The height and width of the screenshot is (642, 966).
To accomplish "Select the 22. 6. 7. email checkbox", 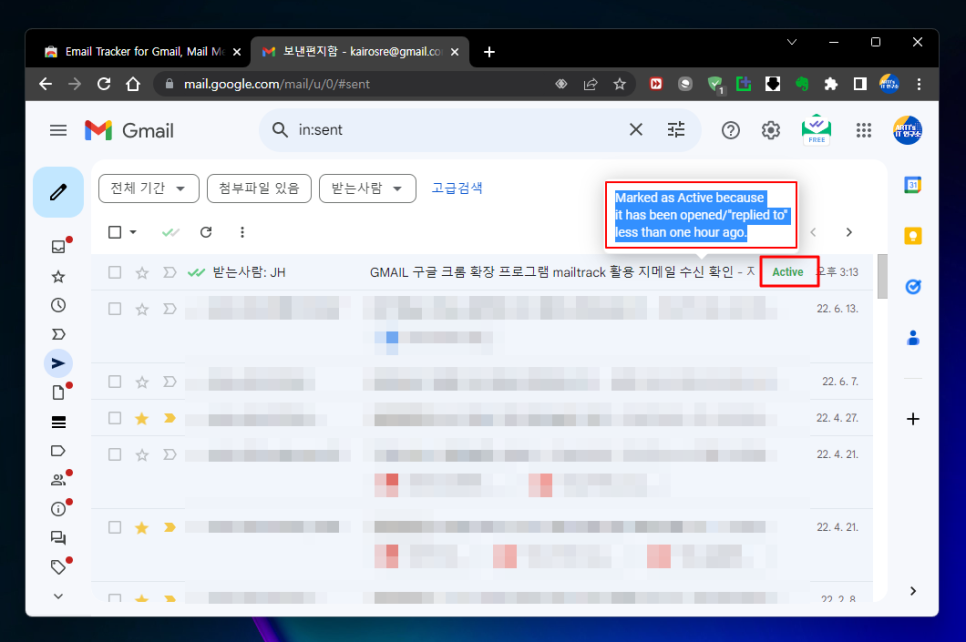I will click(115, 381).
